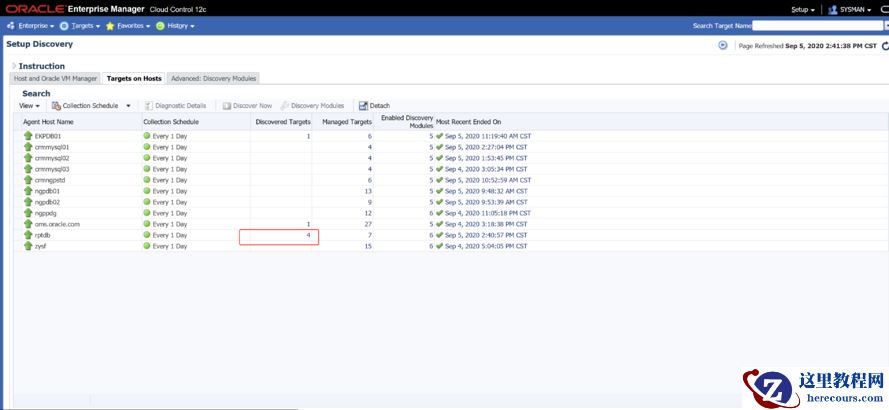
Task: Click the green arrow icon for oms.oracle.com
Action: (x=28, y=224)
